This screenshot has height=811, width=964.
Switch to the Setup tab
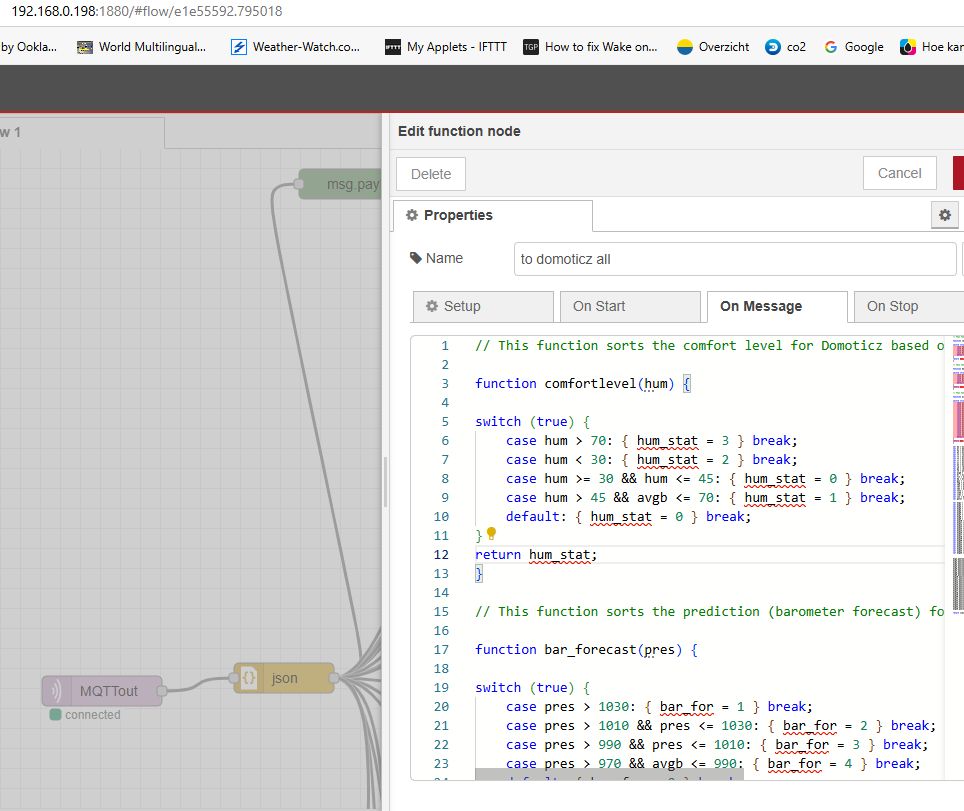[483, 306]
